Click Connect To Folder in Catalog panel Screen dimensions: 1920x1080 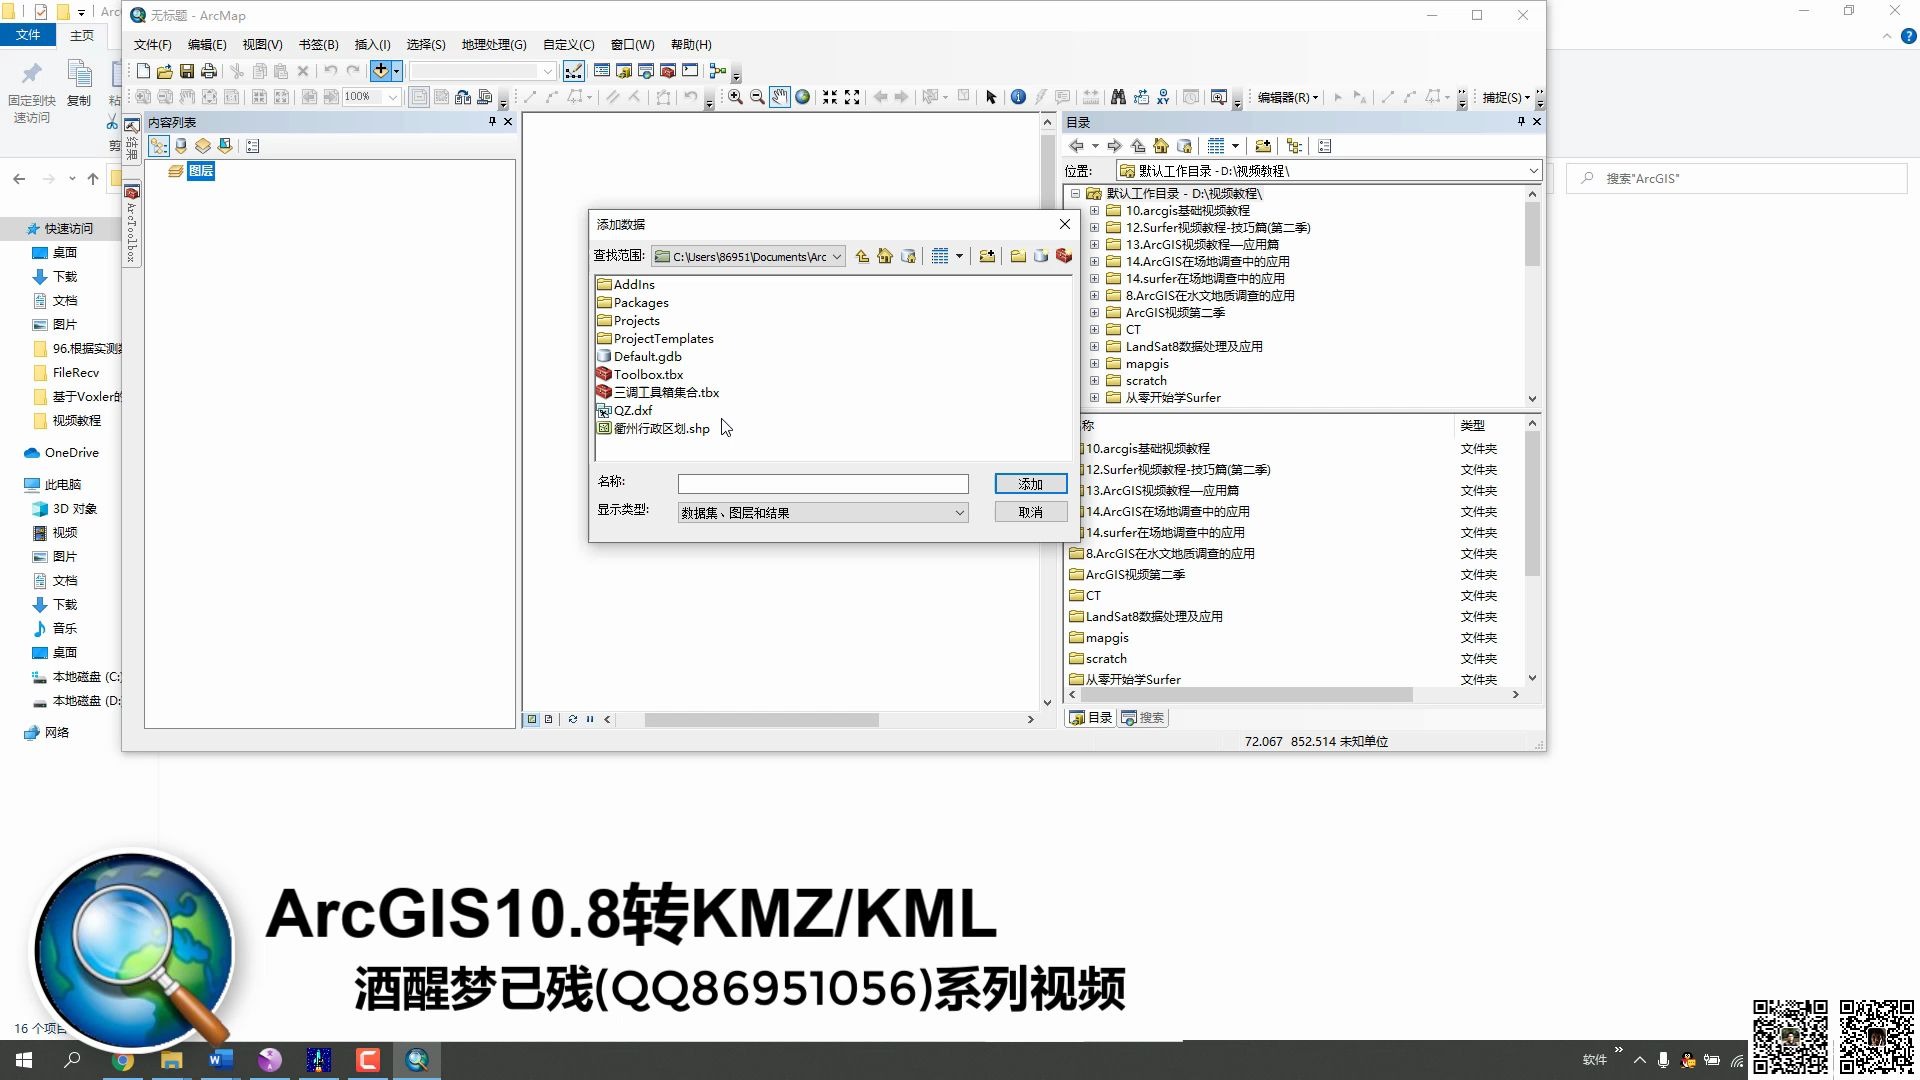pyautogui.click(x=1263, y=146)
